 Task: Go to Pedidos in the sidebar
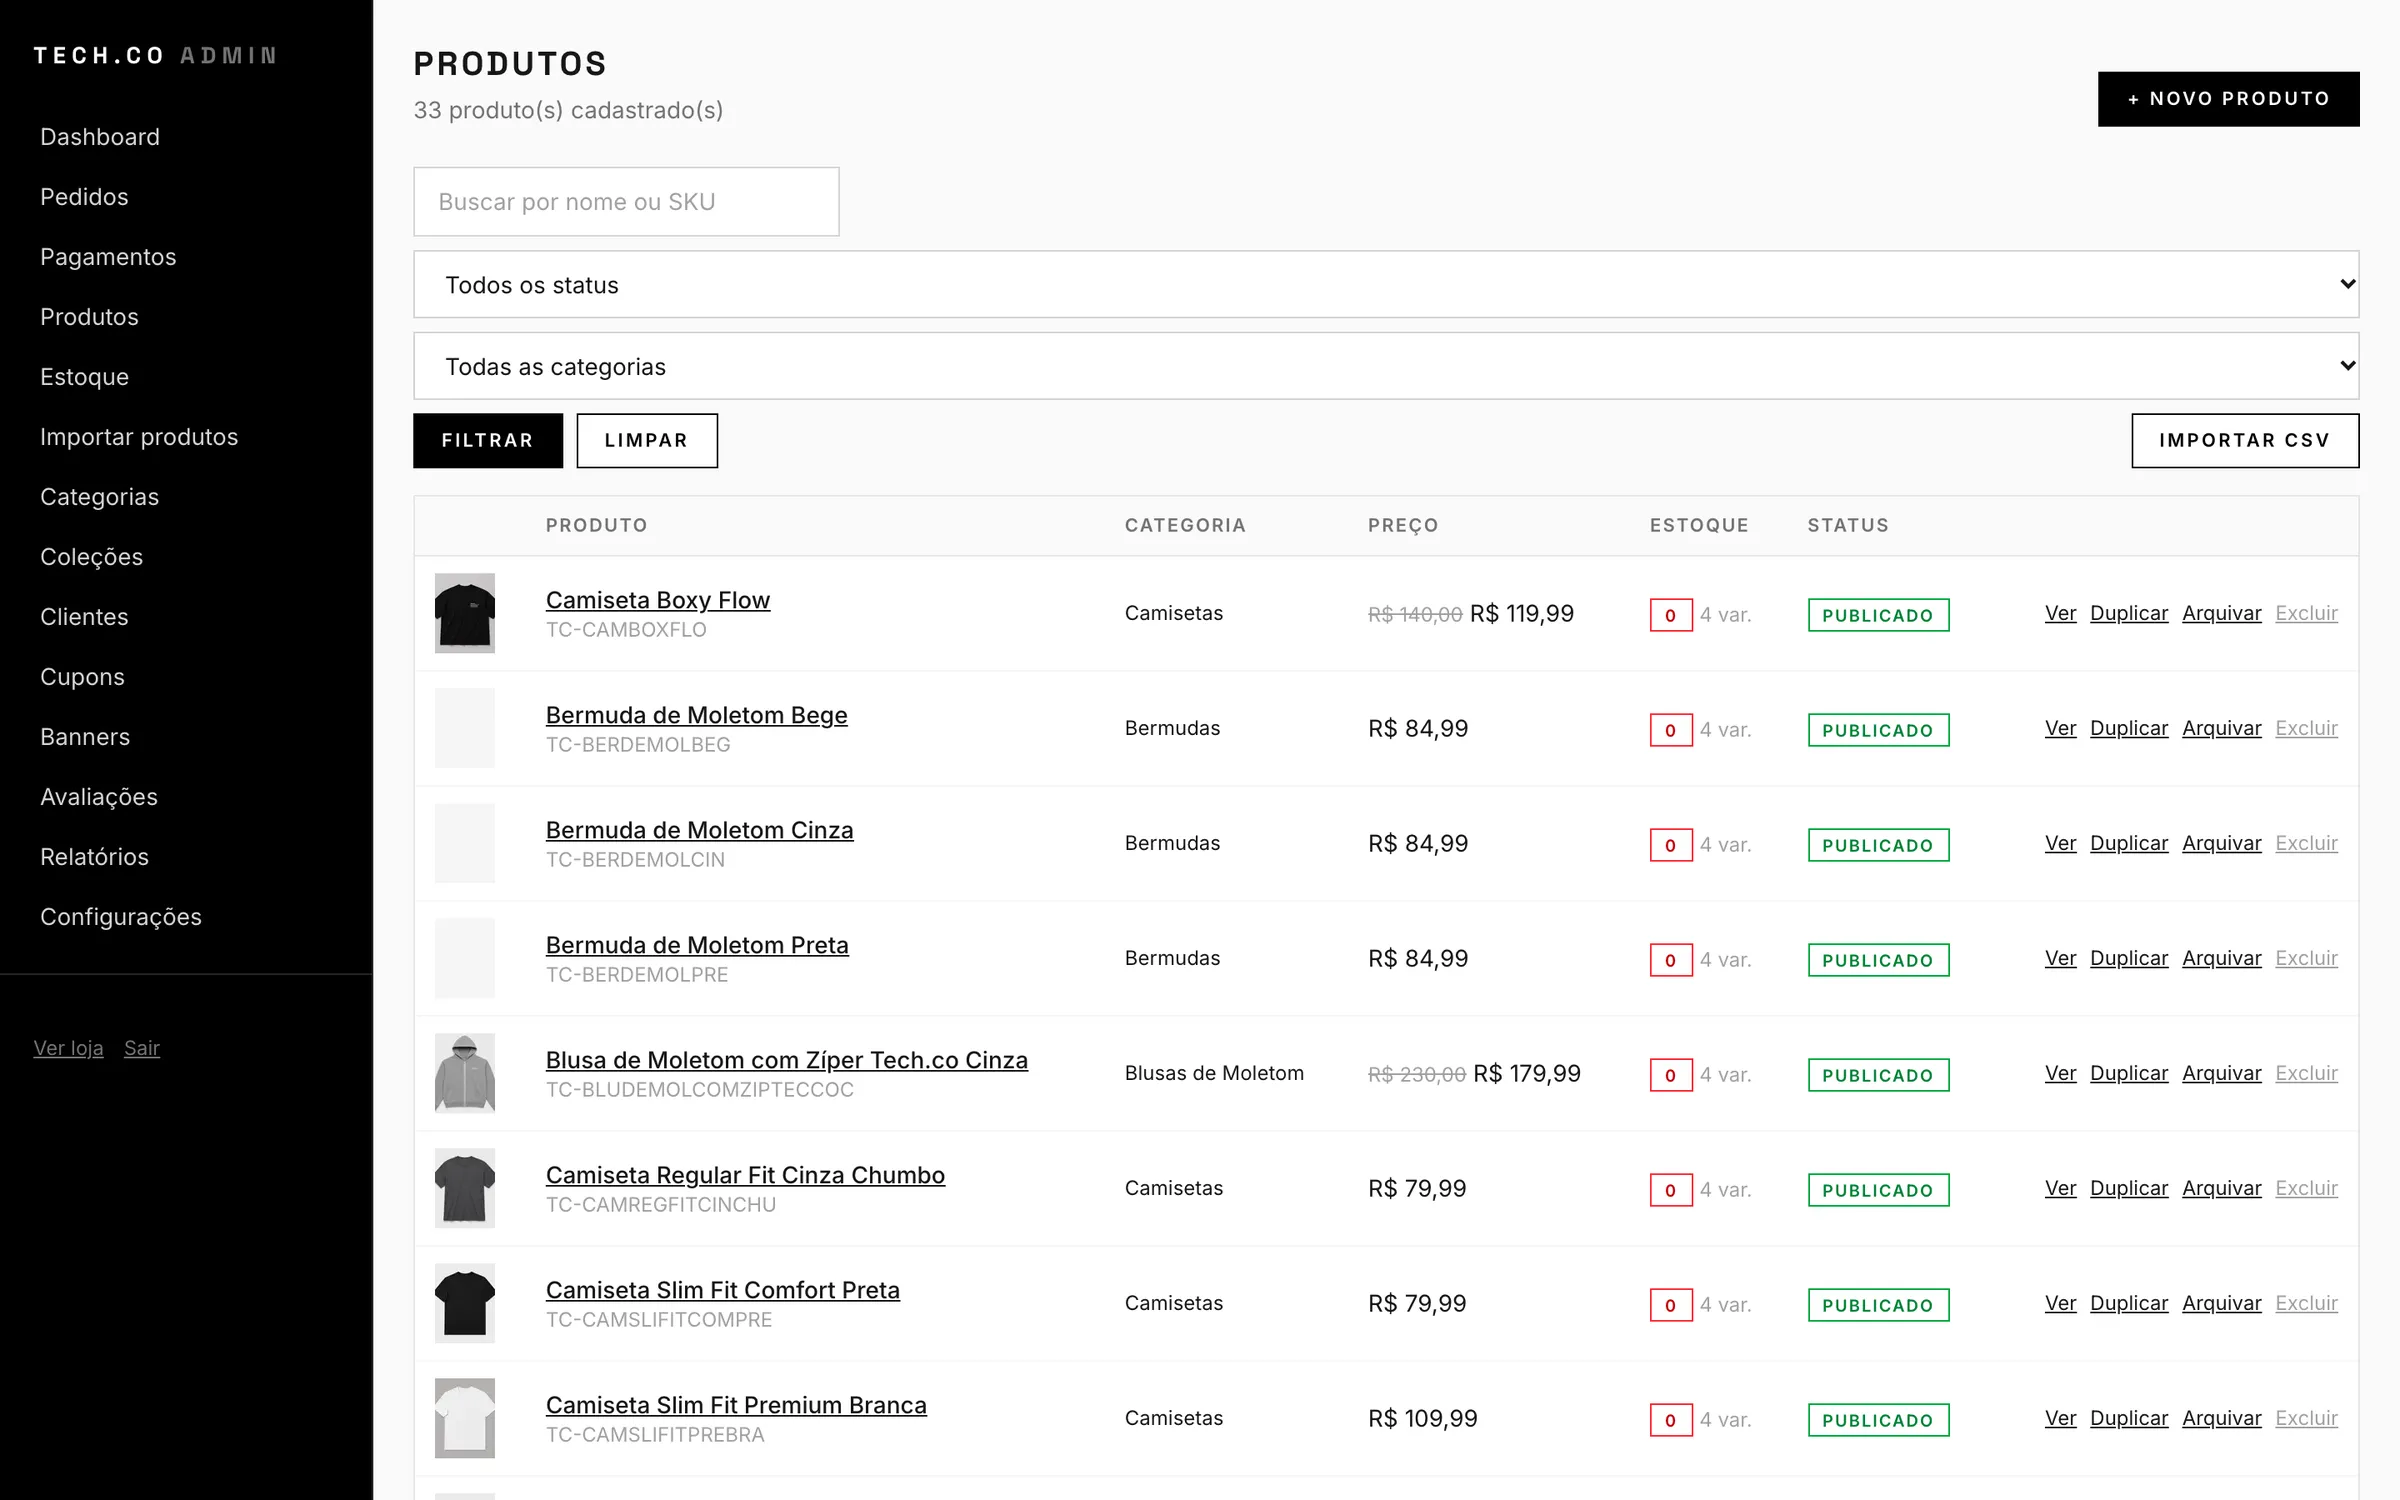84,197
